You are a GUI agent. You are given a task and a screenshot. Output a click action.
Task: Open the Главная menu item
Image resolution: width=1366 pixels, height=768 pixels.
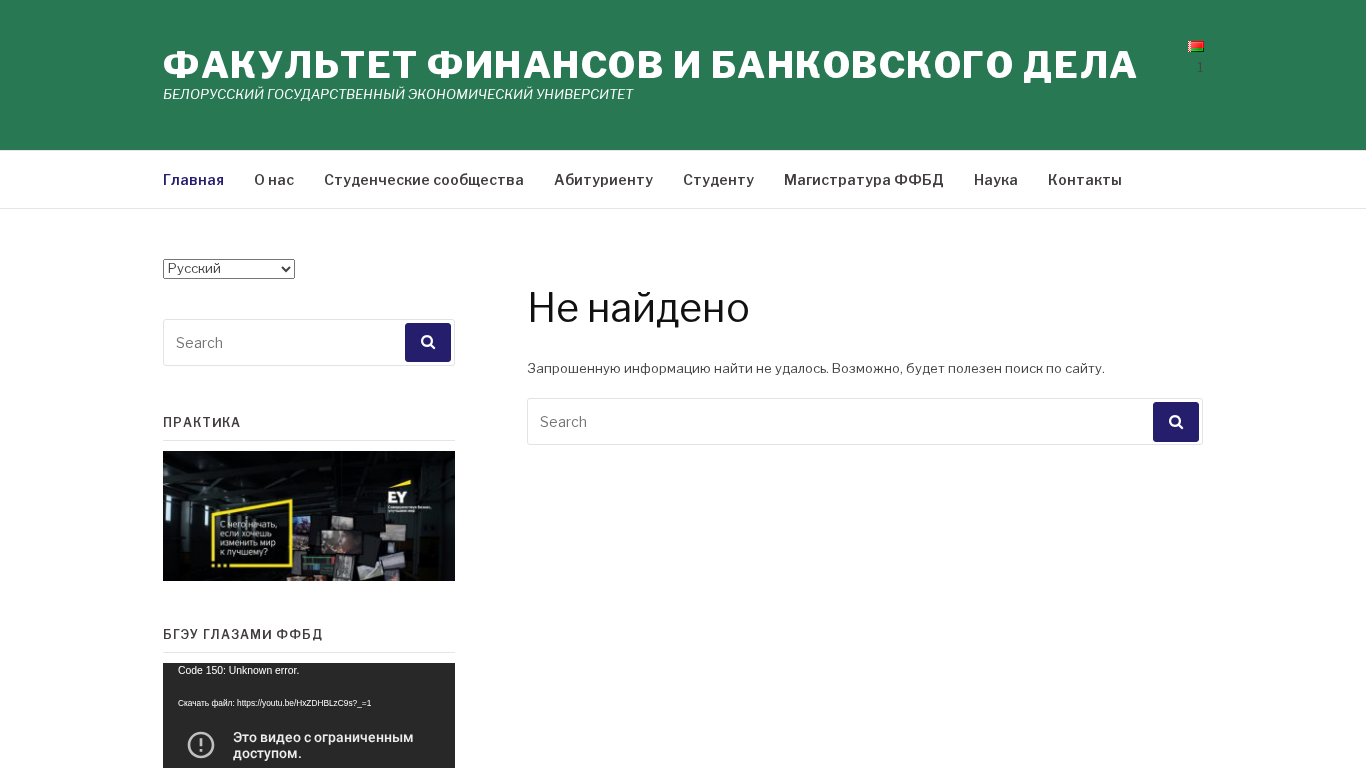click(193, 180)
